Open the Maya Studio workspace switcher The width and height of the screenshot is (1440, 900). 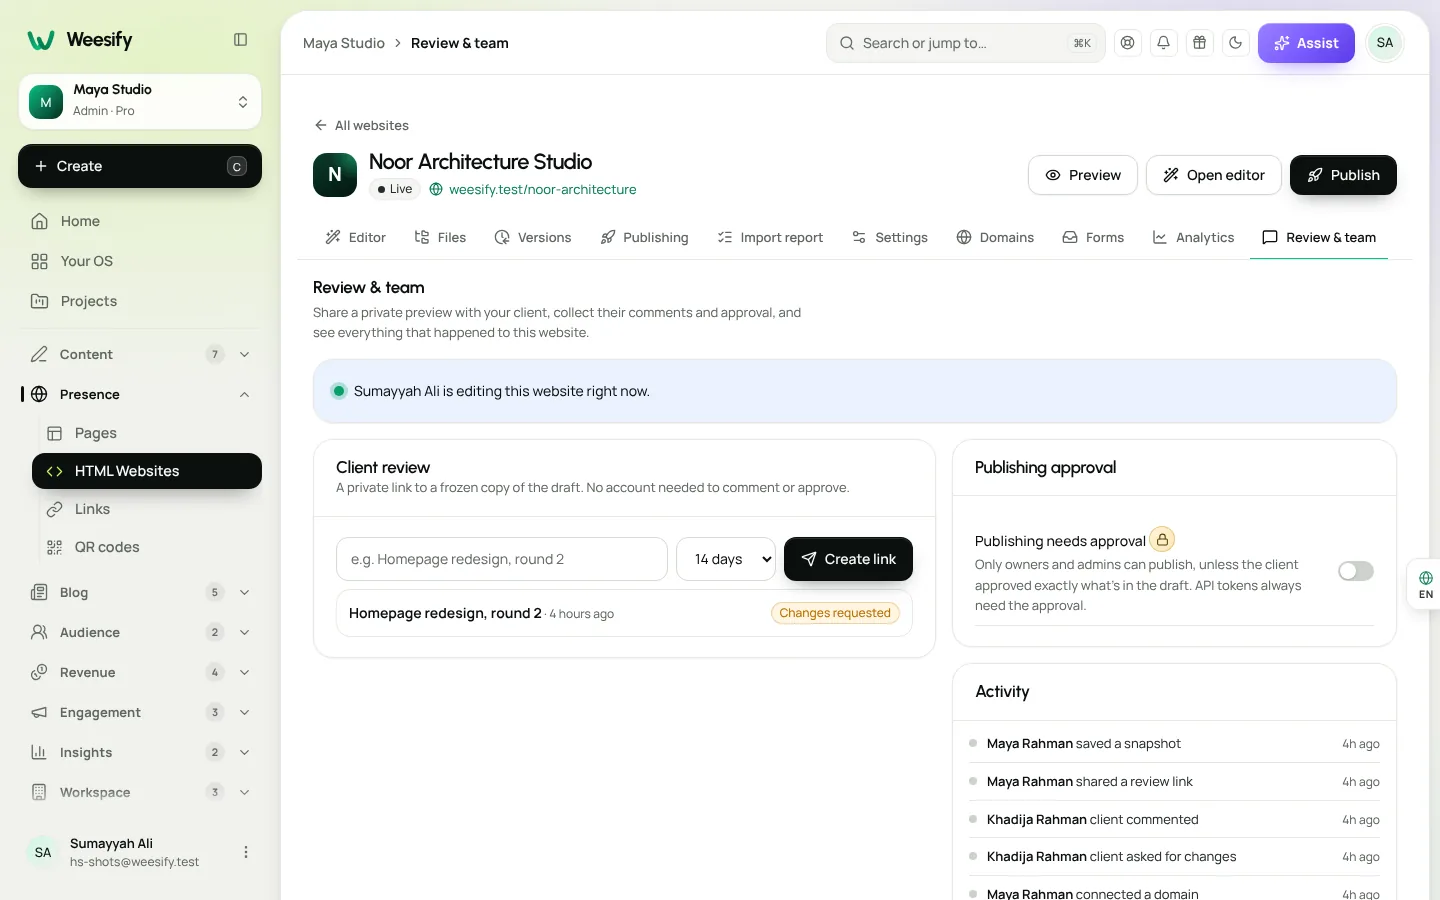pyautogui.click(x=140, y=101)
